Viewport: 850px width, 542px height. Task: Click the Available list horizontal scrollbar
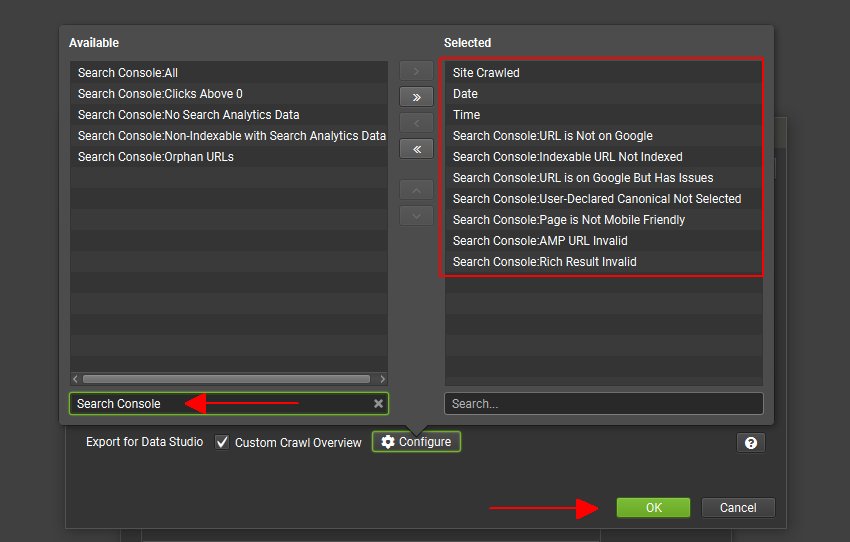coord(227,379)
